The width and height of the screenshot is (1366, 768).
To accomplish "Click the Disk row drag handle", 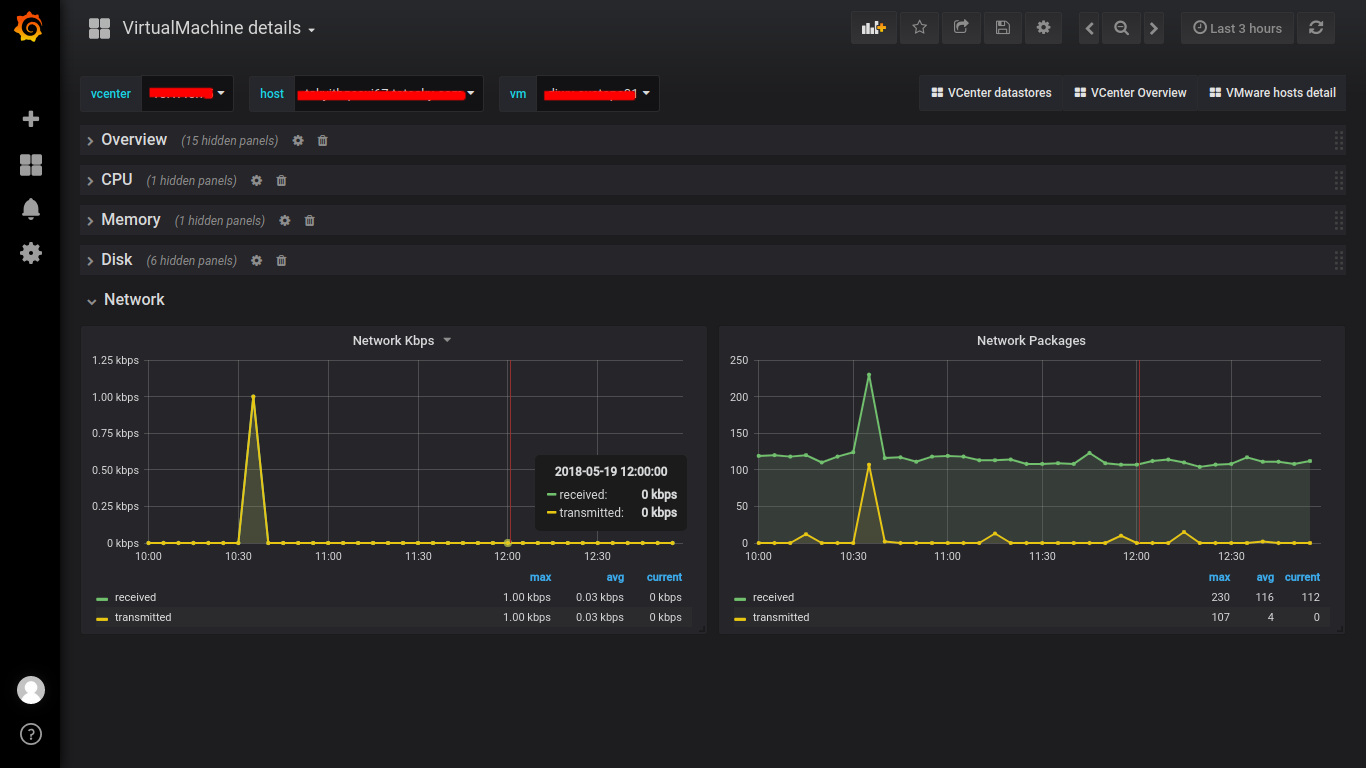I will click(x=1338, y=261).
